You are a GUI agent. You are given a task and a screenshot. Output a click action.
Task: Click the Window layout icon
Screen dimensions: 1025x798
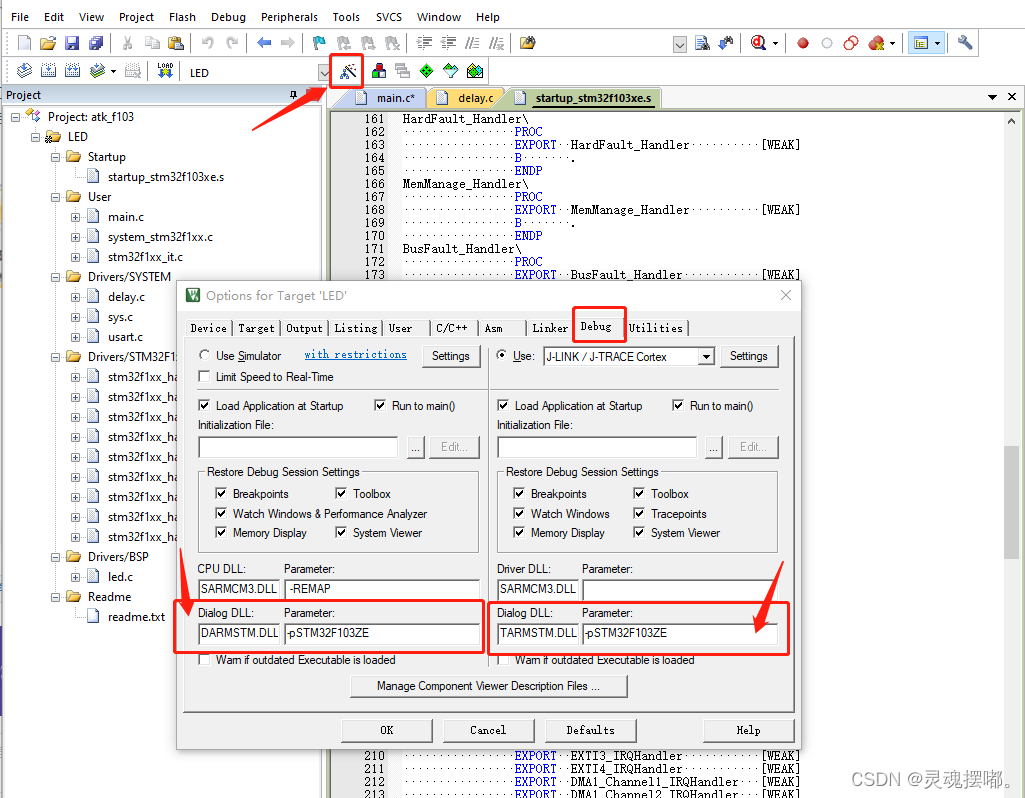[921, 43]
